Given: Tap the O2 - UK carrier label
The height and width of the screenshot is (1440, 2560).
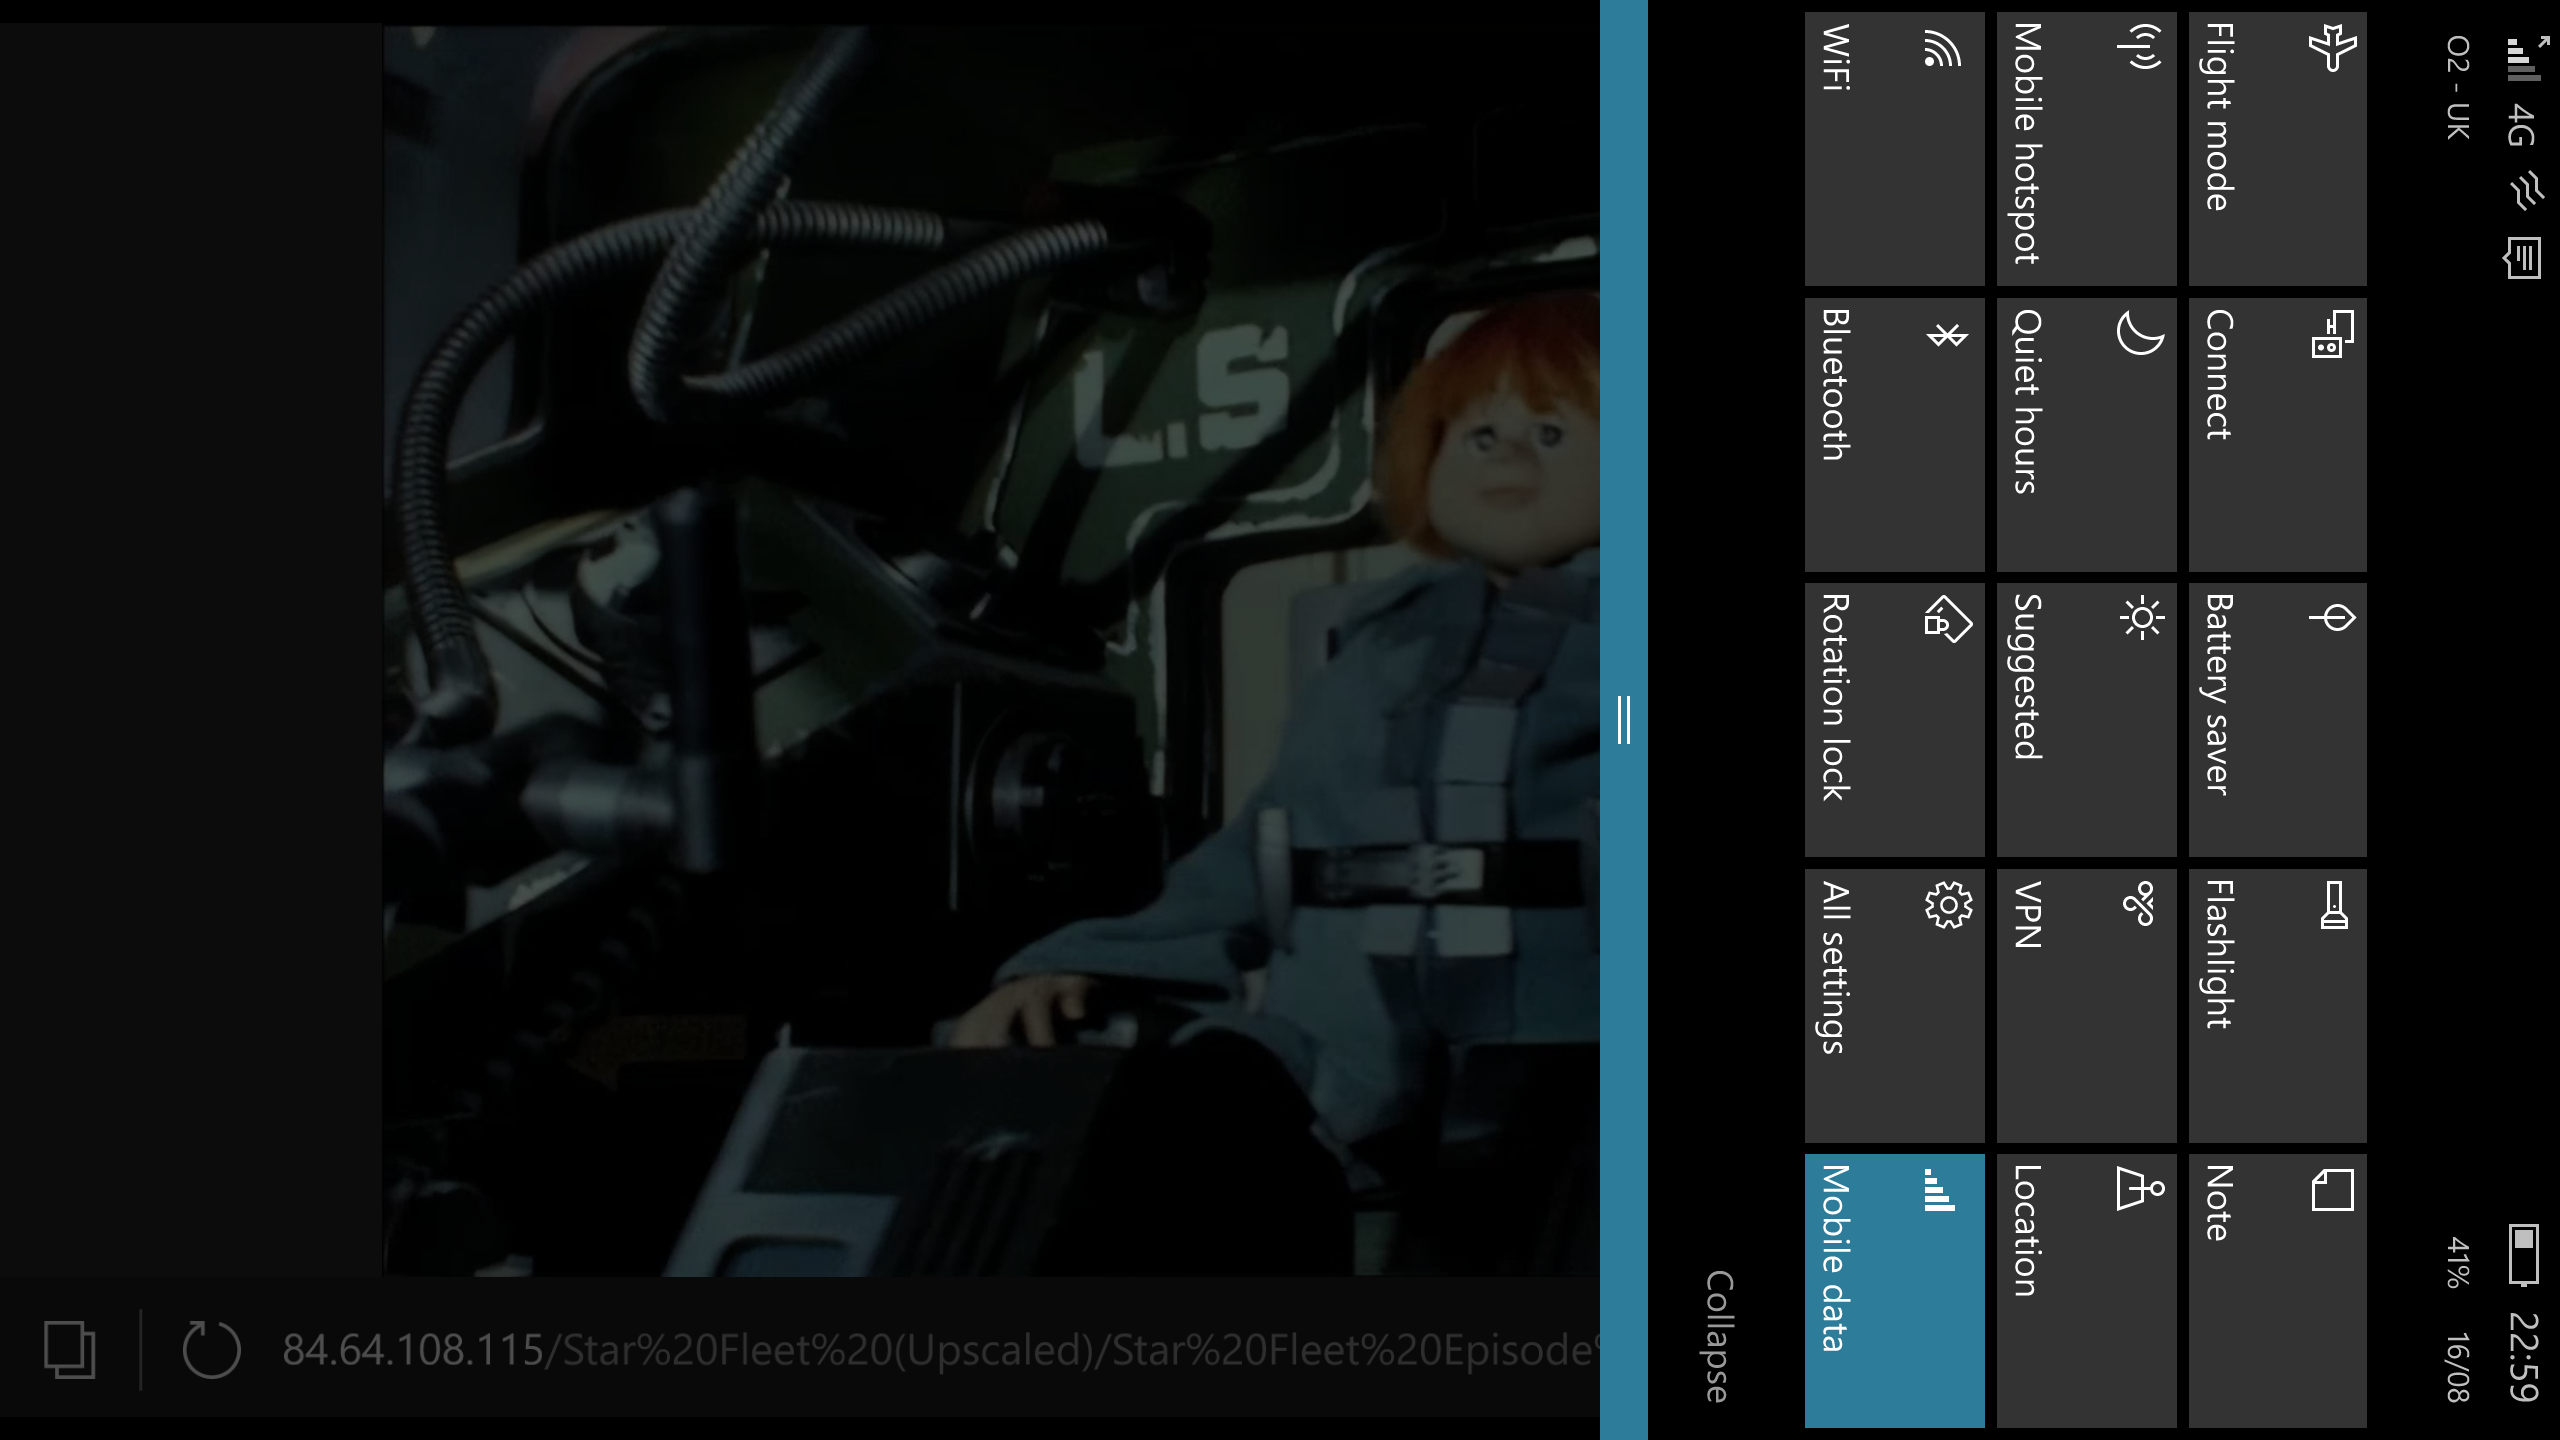Looking at the screenshot, I should [x=2457, y=87].
